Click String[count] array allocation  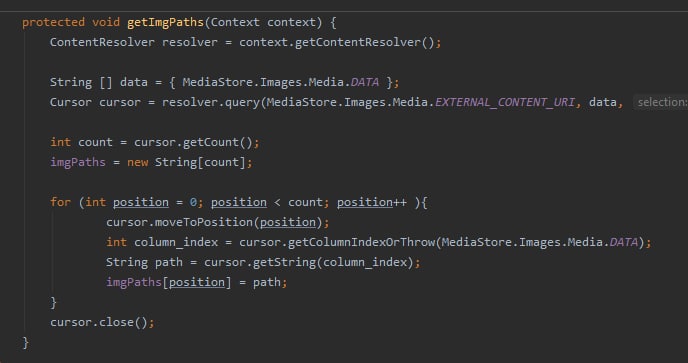click(x=200, y=162)
